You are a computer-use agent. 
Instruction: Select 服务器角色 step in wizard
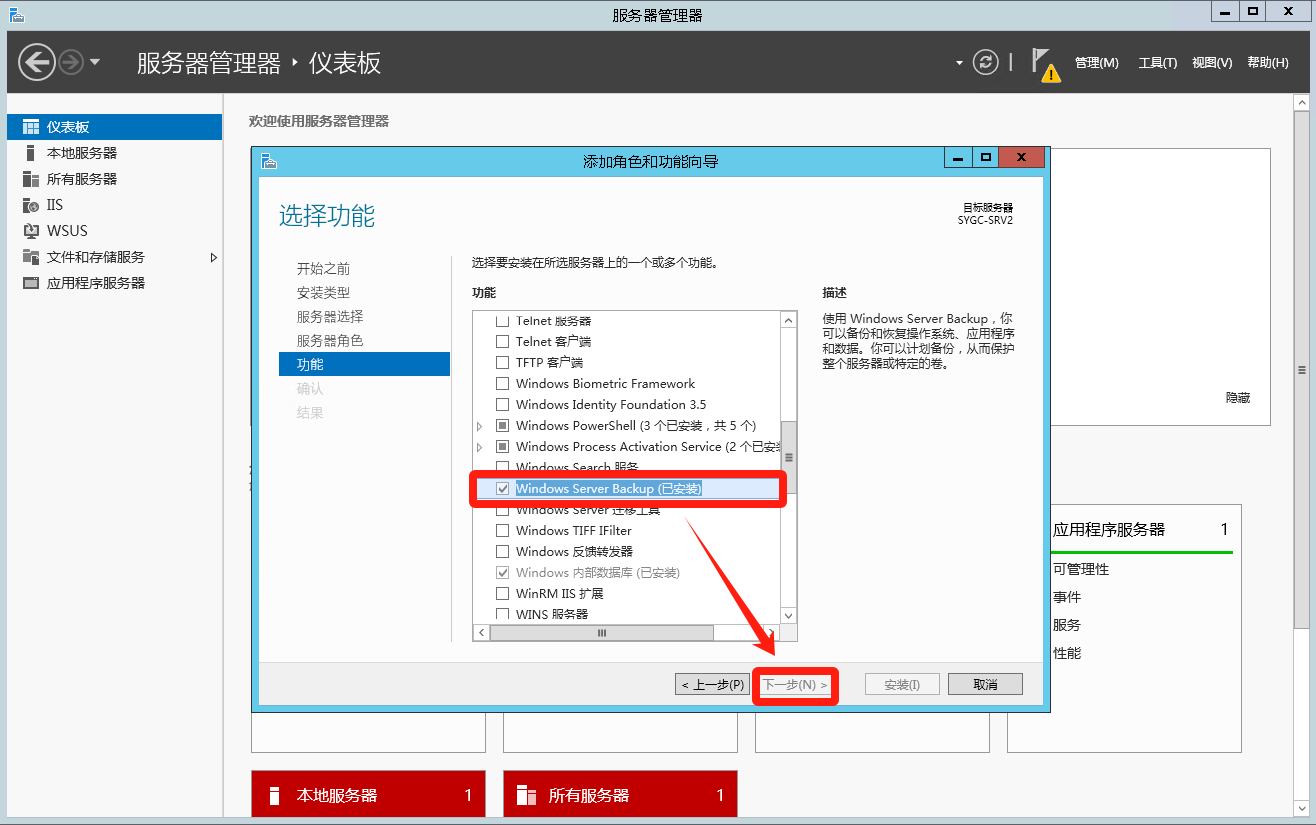[x=330, y=341]
